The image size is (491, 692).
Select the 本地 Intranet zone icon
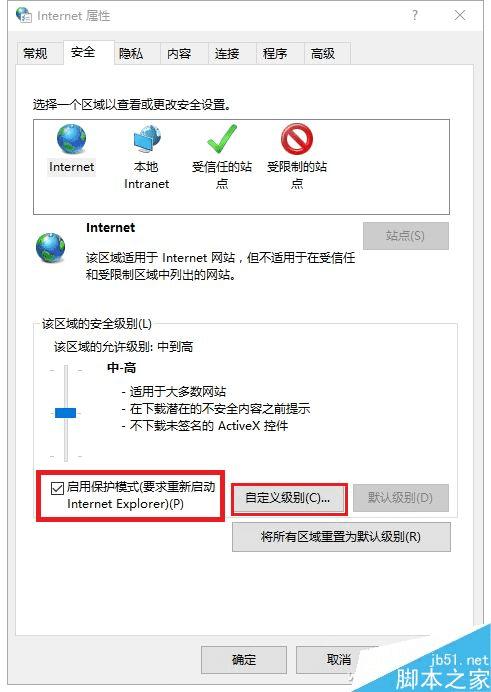(147, 139)
